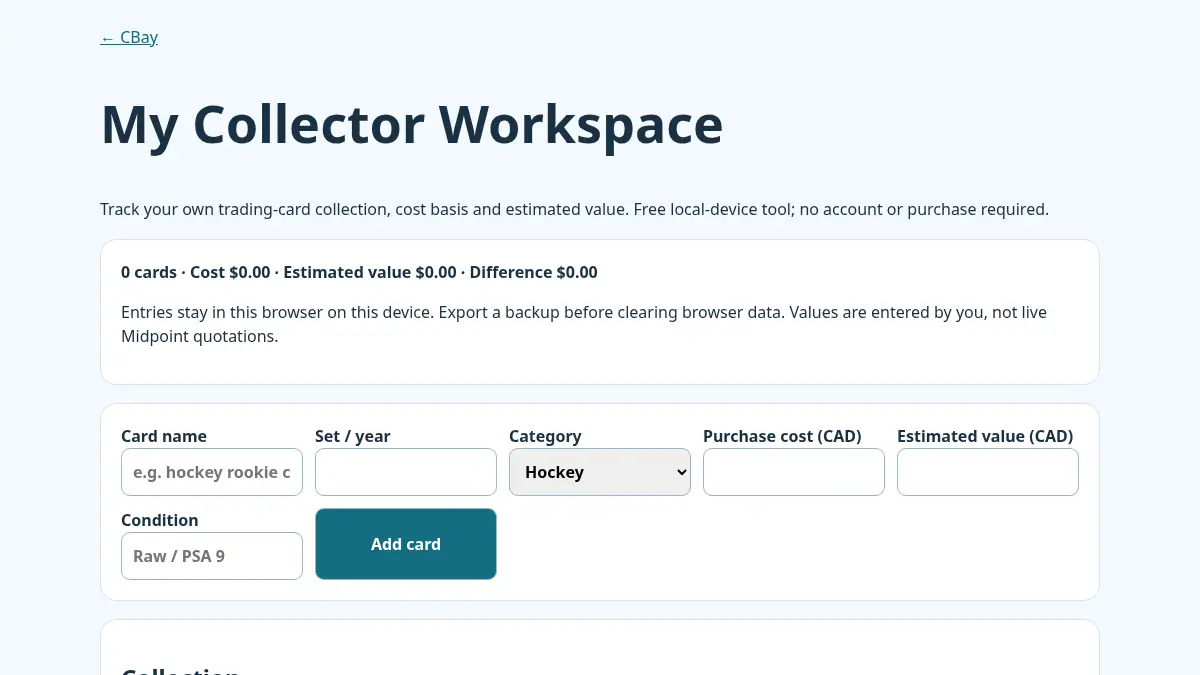This screenshot has width=1200, height=675.
Task: Click the Condition label
Action: 159,520
